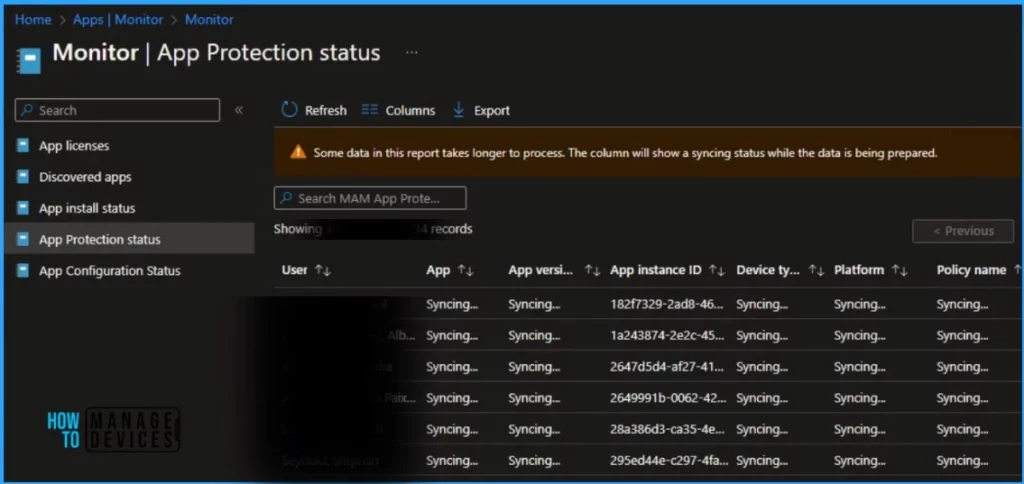The height and width of the screenshot is (484, 1024).
Task: Click the Monitor notebook icon beside title
Action: tap(29, 60)
